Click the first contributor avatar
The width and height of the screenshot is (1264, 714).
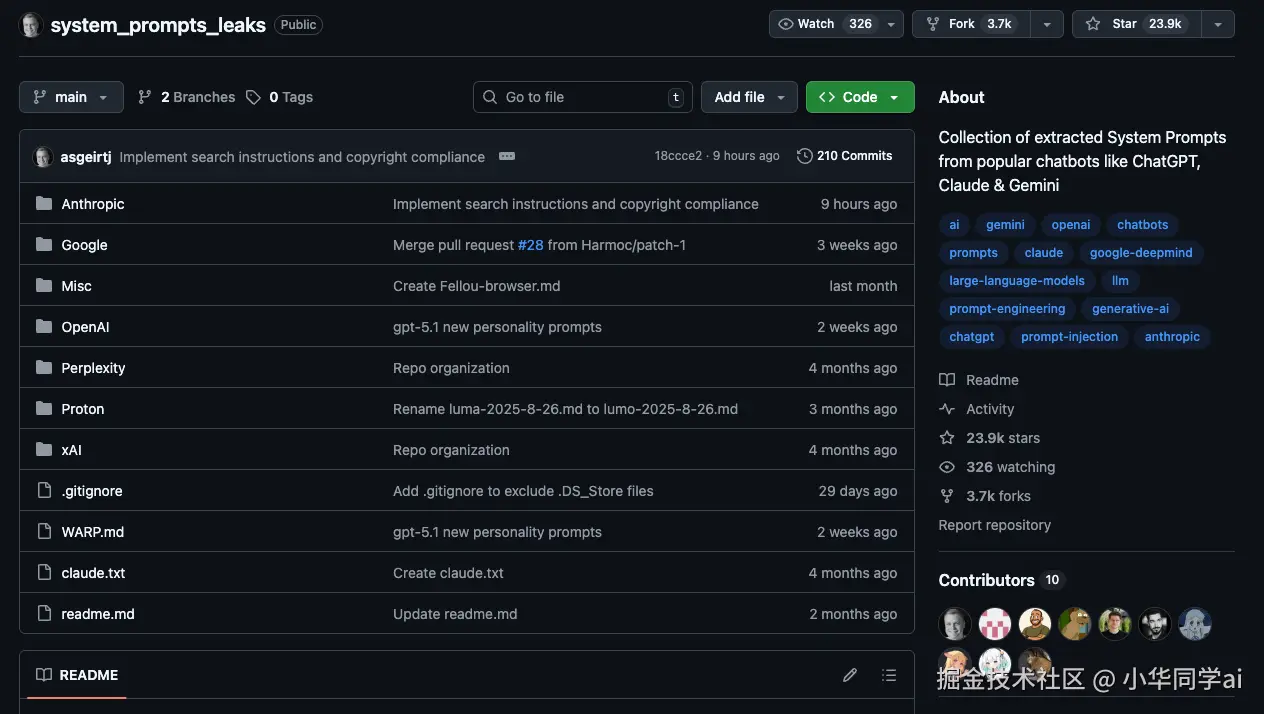click(x=955, y=624)
